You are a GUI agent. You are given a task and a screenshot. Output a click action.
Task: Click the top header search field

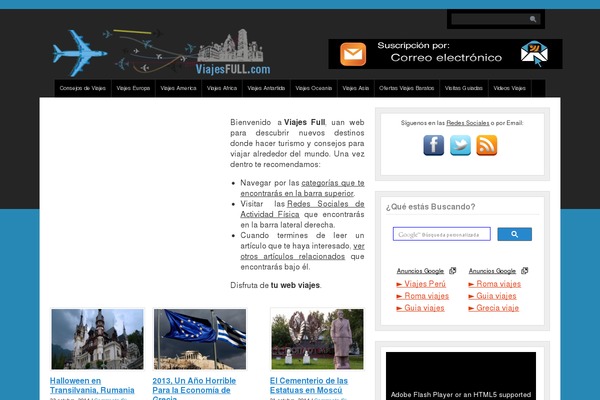(x=496, y=19)
